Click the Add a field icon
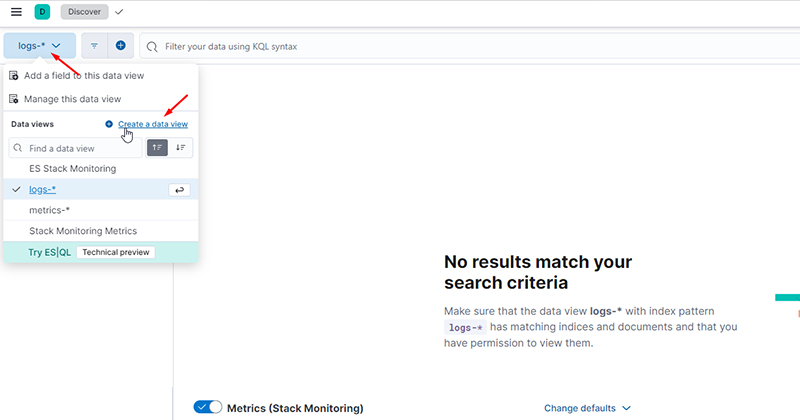800x420 pixels. click(14, 76)
